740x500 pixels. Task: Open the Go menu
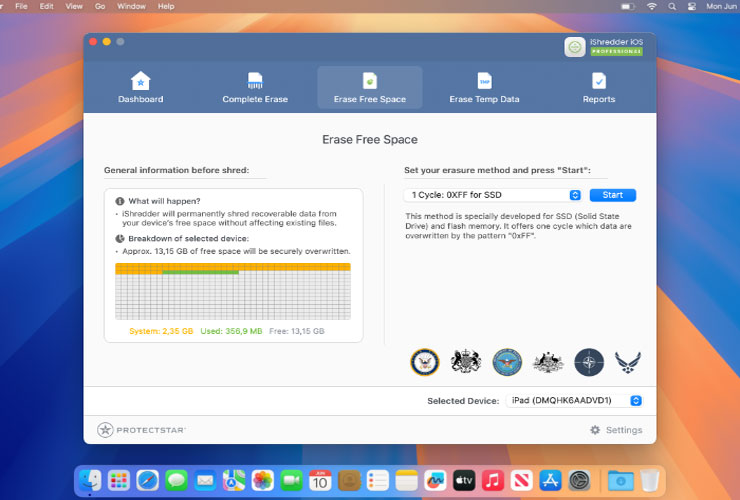coord(100,6)
